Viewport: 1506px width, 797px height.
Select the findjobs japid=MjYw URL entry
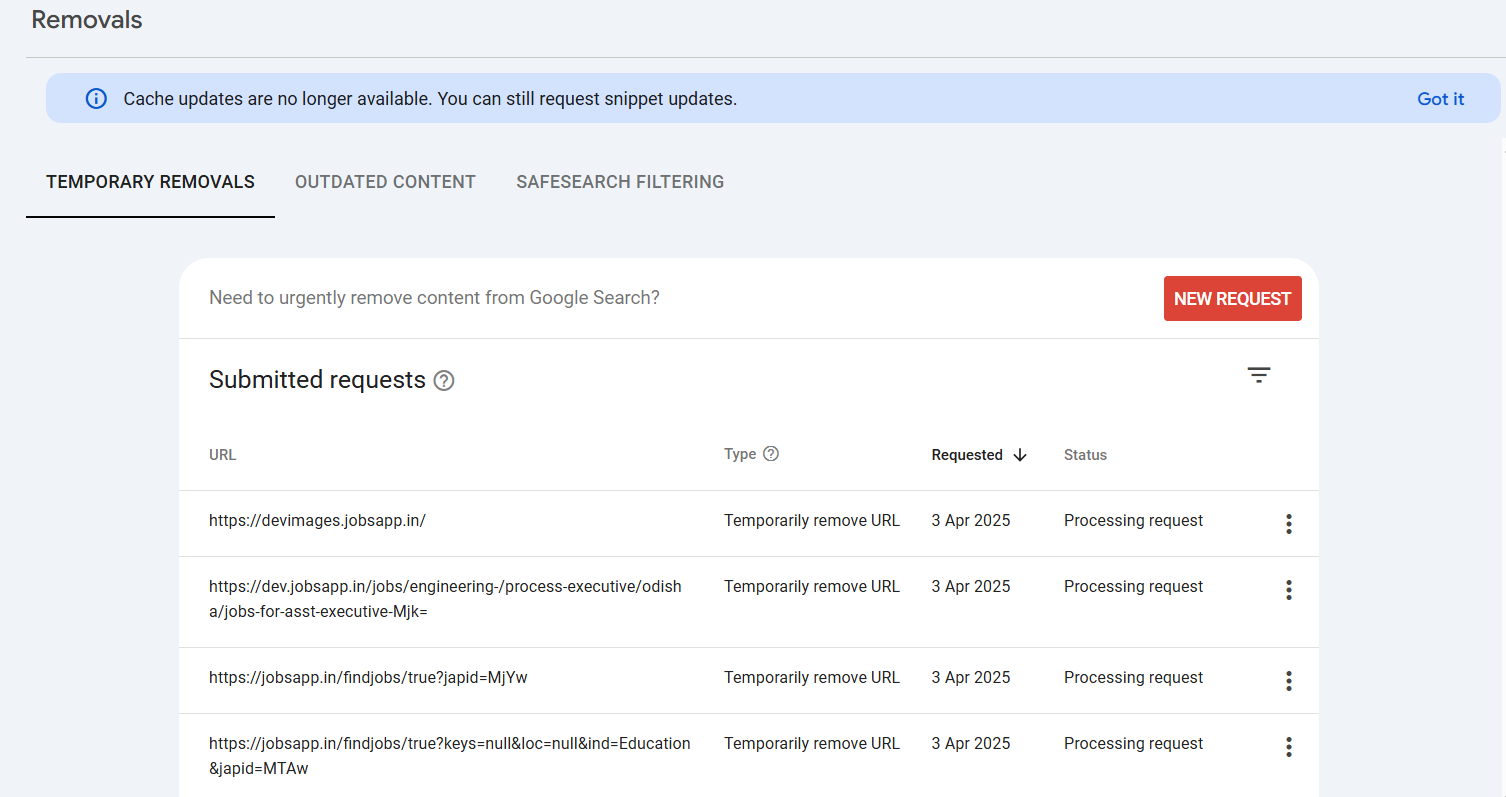[368, 678]
